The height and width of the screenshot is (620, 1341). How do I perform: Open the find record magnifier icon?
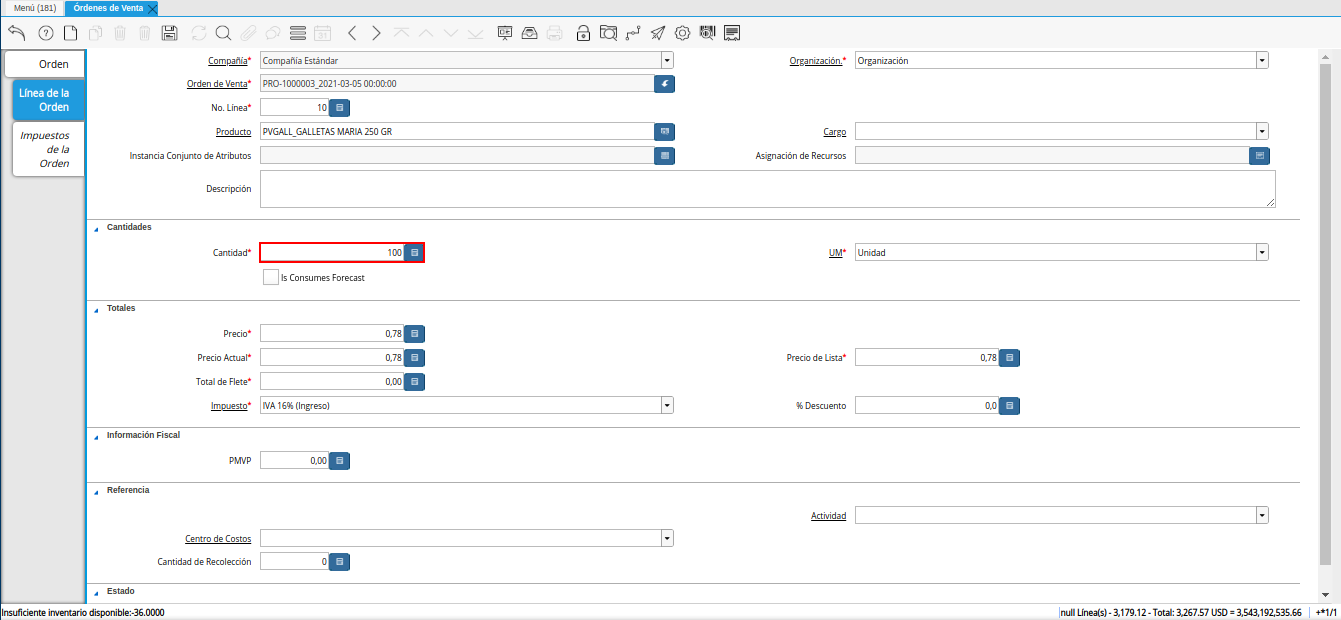tap(223, 33)
